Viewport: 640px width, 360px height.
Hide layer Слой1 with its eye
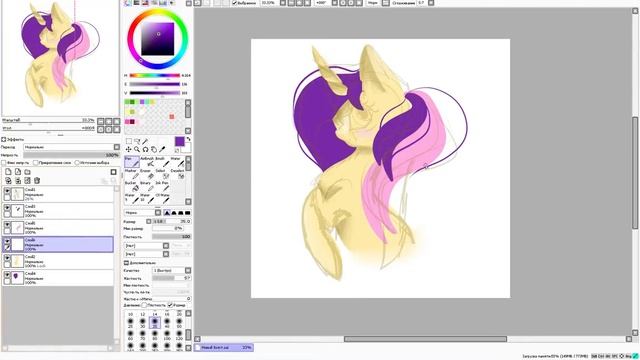tap(7, 191)
